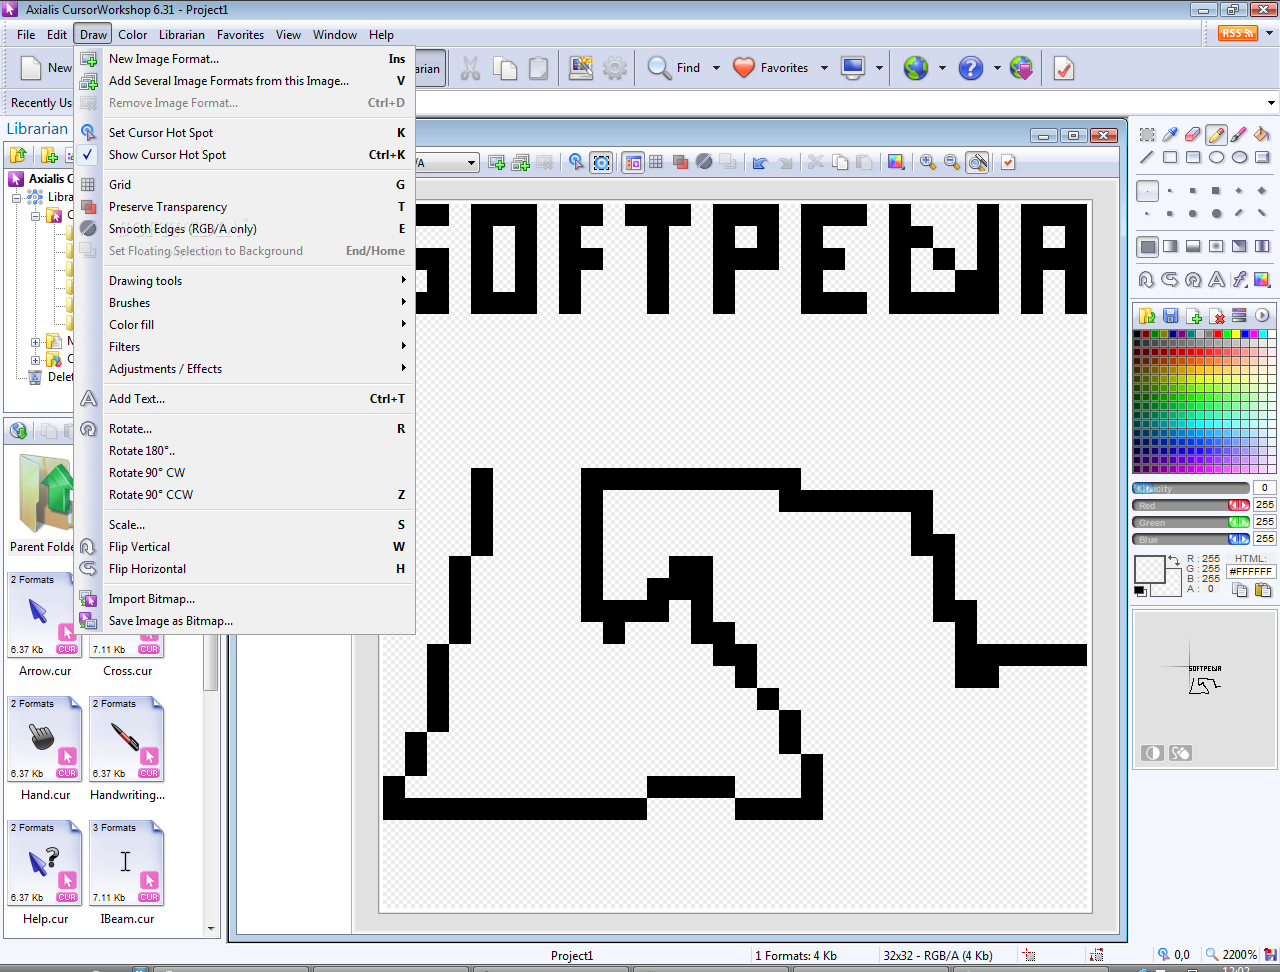1280x972 pixels.
Task: Click Scale... menu entry
Action: [x=244, y=525]
